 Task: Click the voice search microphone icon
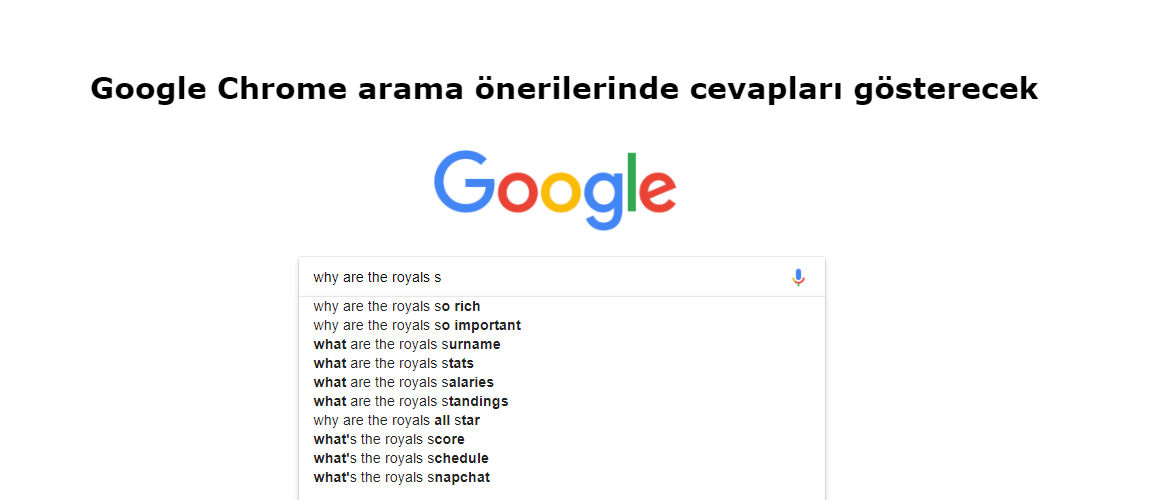pyautogui.click(x=798, y=278)
